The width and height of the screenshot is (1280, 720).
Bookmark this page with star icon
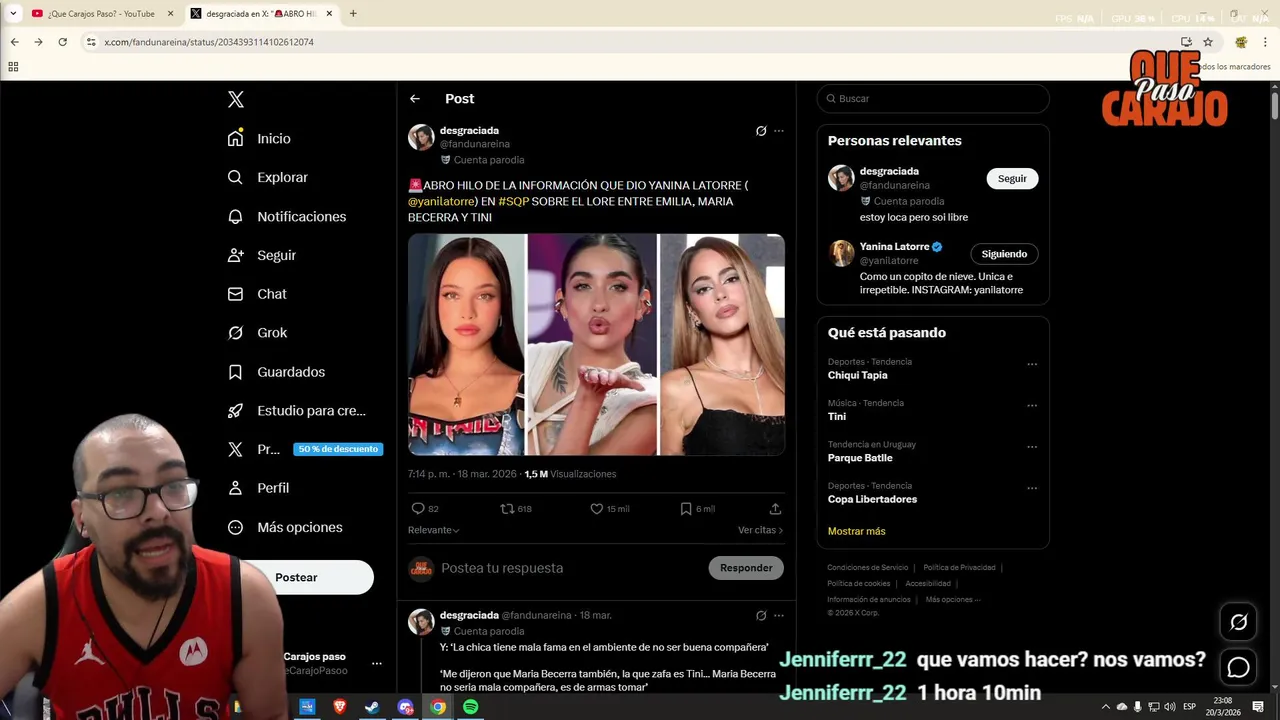pyautogui.click(x=1208, y=42)
